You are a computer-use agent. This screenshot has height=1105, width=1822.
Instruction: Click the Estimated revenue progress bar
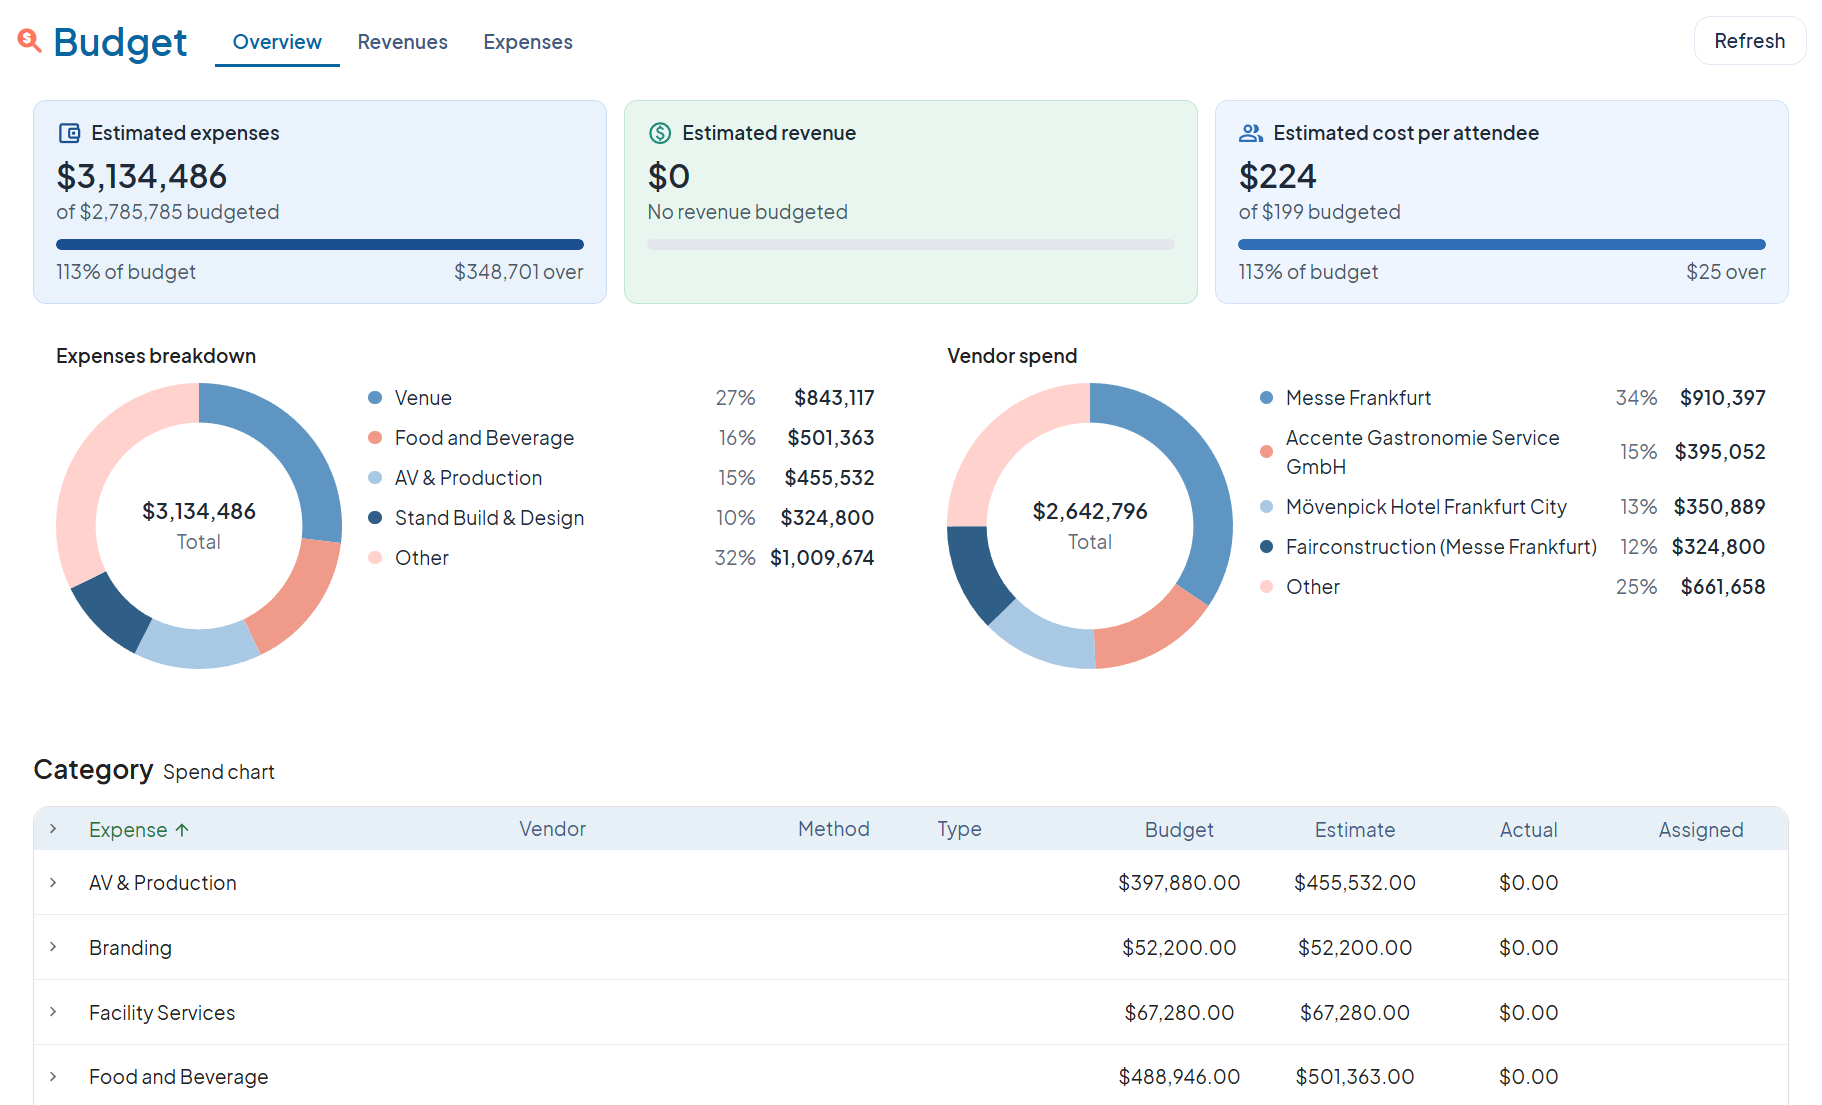pyautogui.click(x=911, y=244)
